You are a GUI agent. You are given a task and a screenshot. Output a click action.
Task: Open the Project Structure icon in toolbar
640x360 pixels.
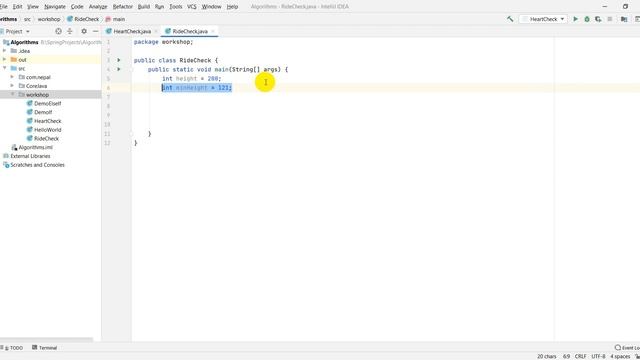(x=624, y=19)
